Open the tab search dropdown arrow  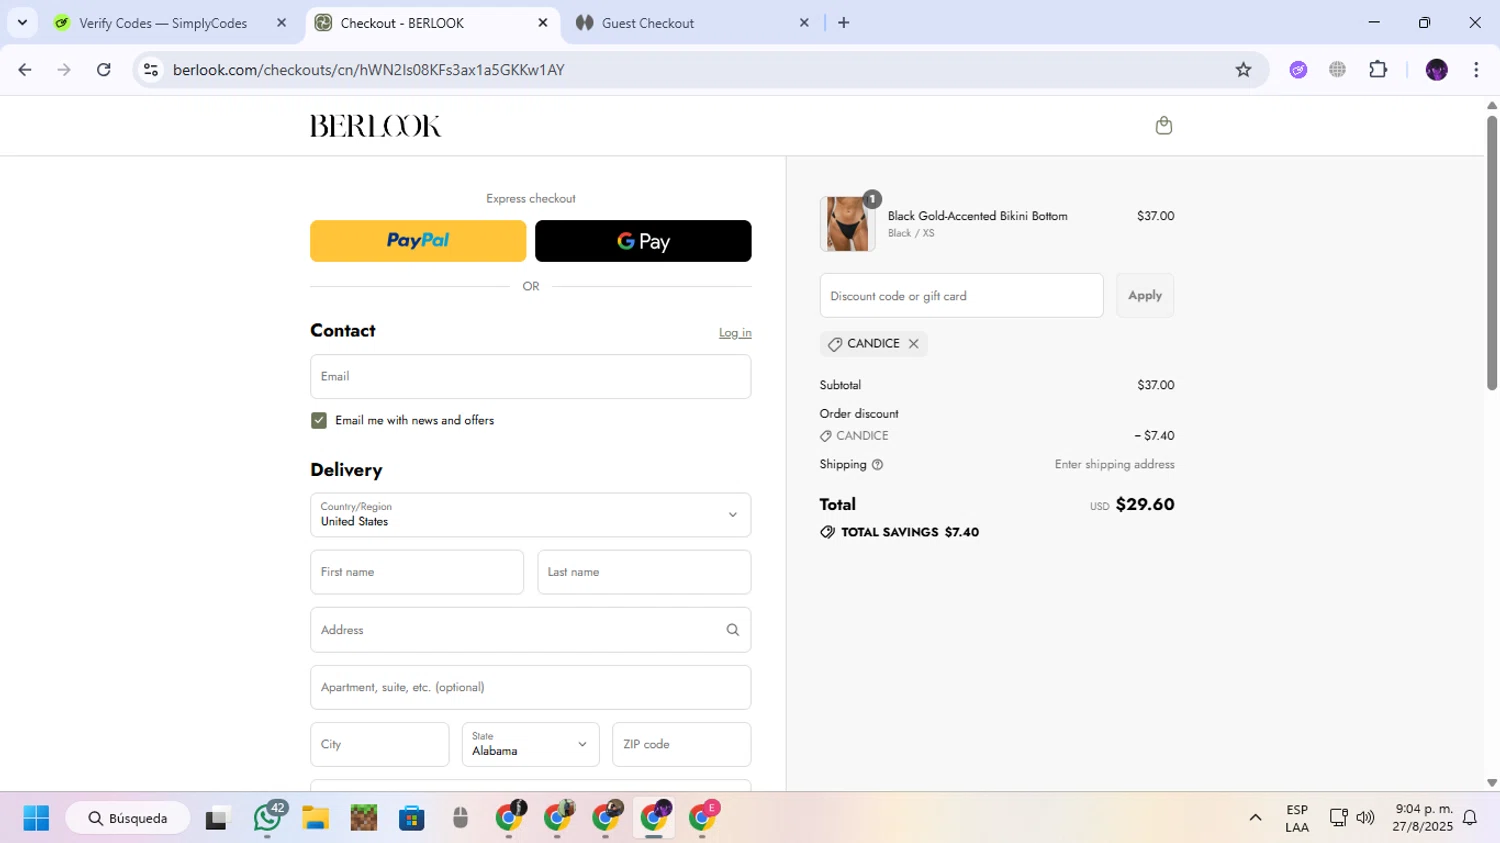[x=22, y=23]
